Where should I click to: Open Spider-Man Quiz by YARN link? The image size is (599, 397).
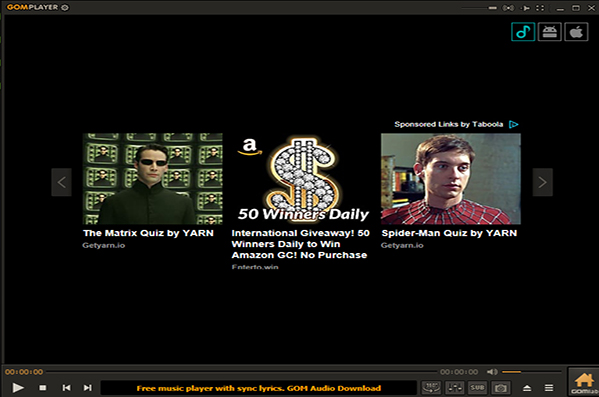tap(449, 233)
